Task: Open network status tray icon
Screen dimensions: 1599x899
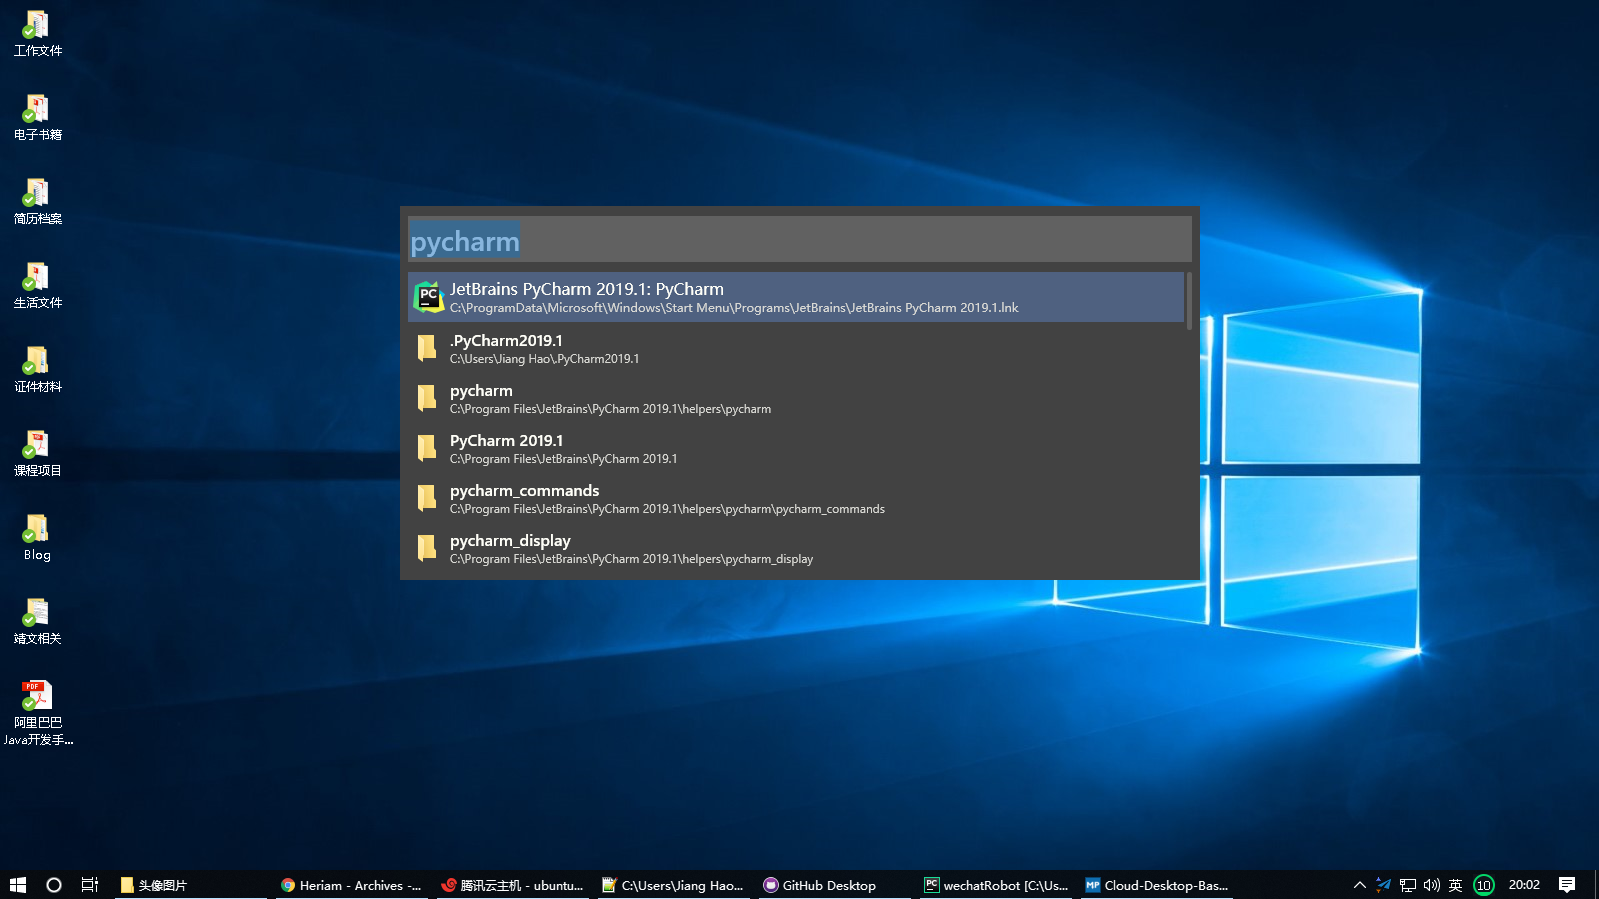Action: pos(1408,885)
